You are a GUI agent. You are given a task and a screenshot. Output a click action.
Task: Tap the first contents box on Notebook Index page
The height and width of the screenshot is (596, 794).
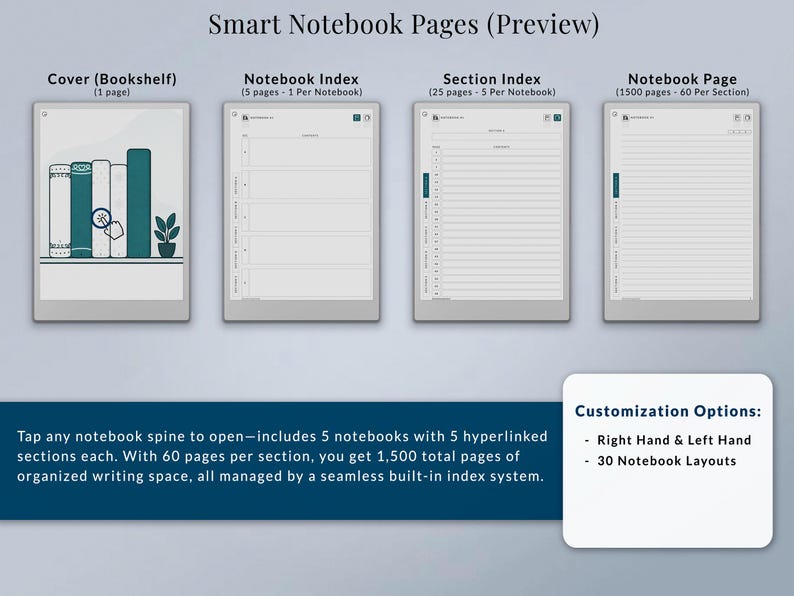click(x=309, y=152)
